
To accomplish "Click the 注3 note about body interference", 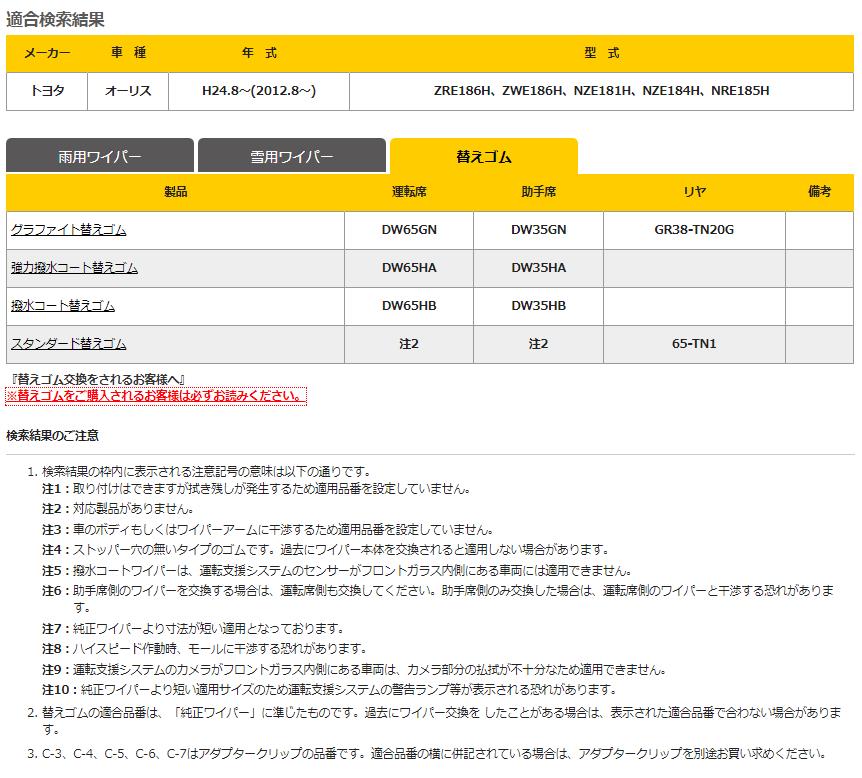I will pos(268,529).
